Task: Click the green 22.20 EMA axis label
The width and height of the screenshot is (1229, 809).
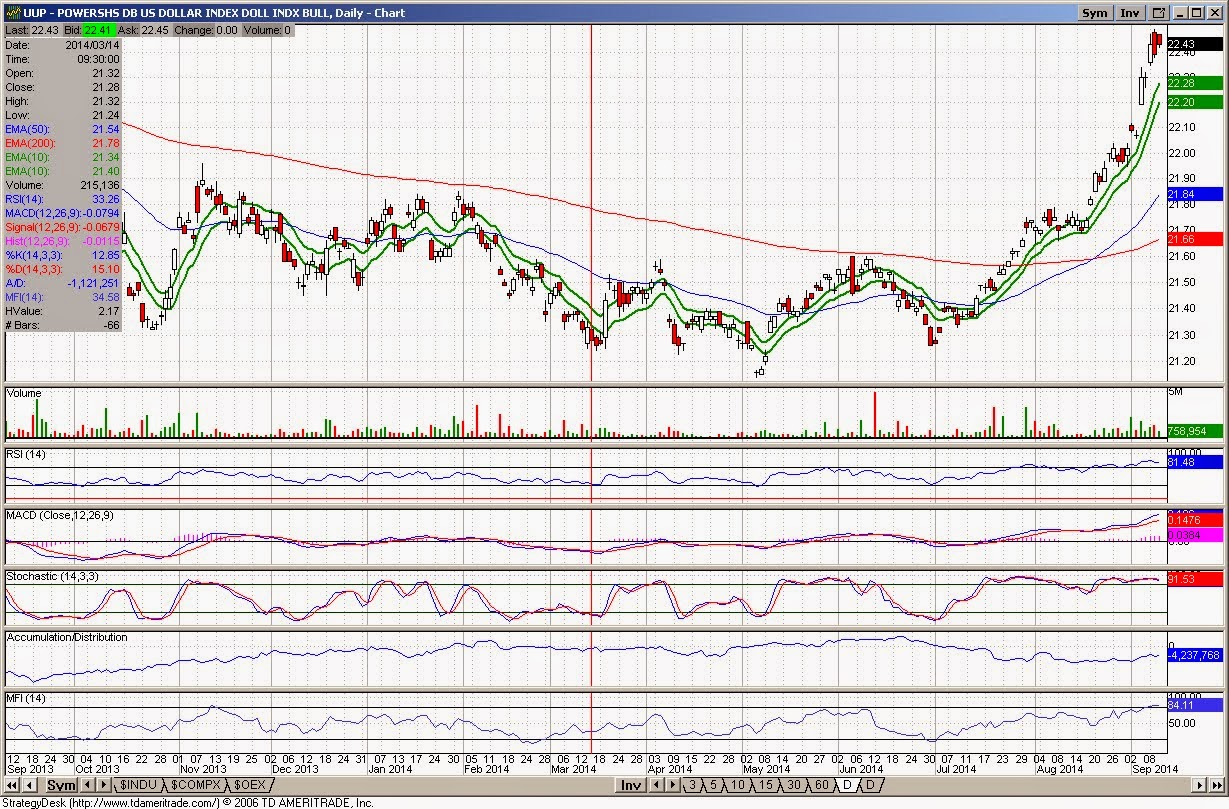Action: (x=1194, y=102)
